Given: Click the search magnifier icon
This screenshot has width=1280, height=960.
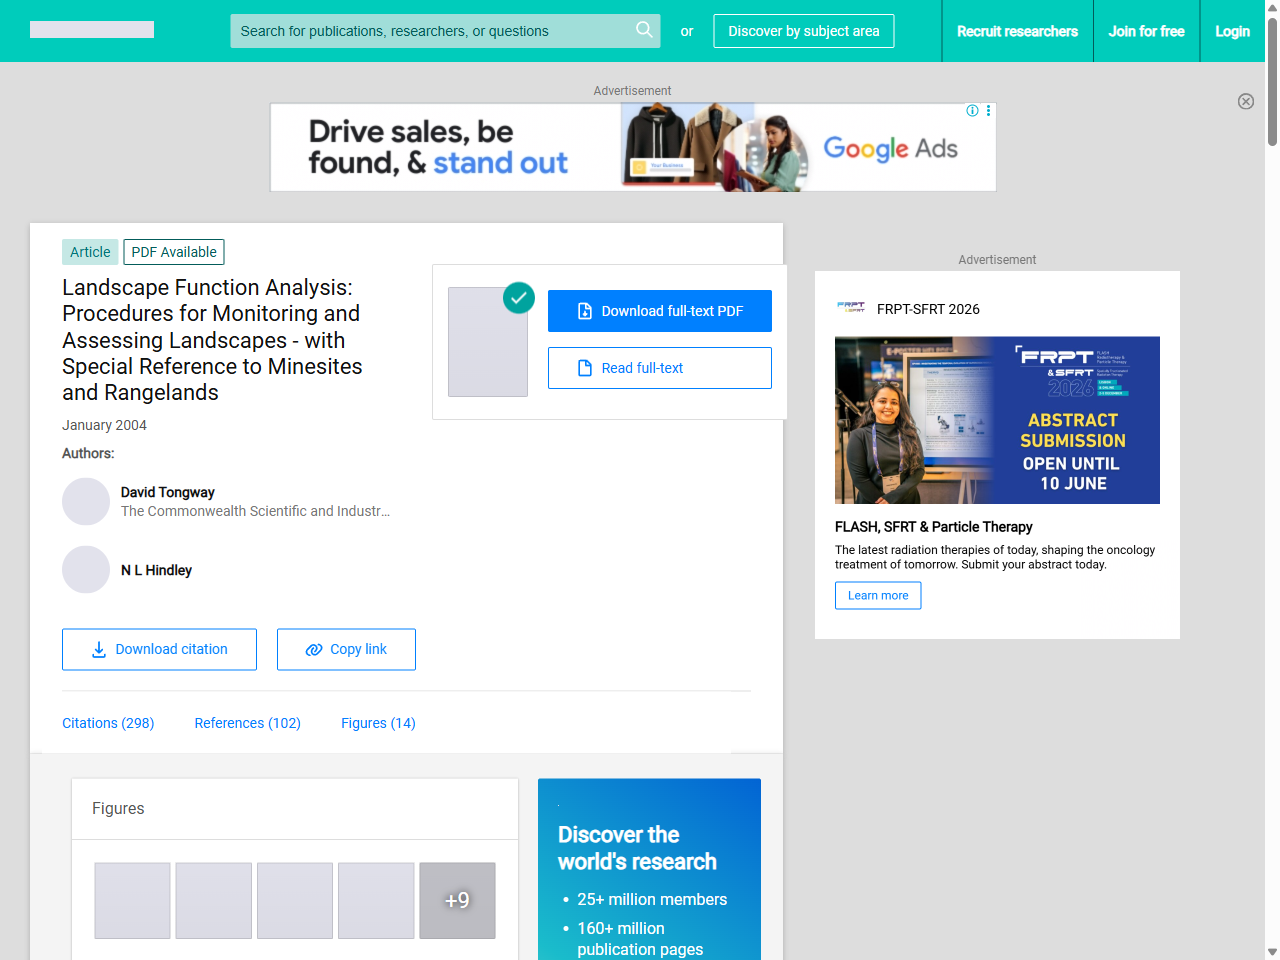Looking at the screenshot, I should 644,30.
